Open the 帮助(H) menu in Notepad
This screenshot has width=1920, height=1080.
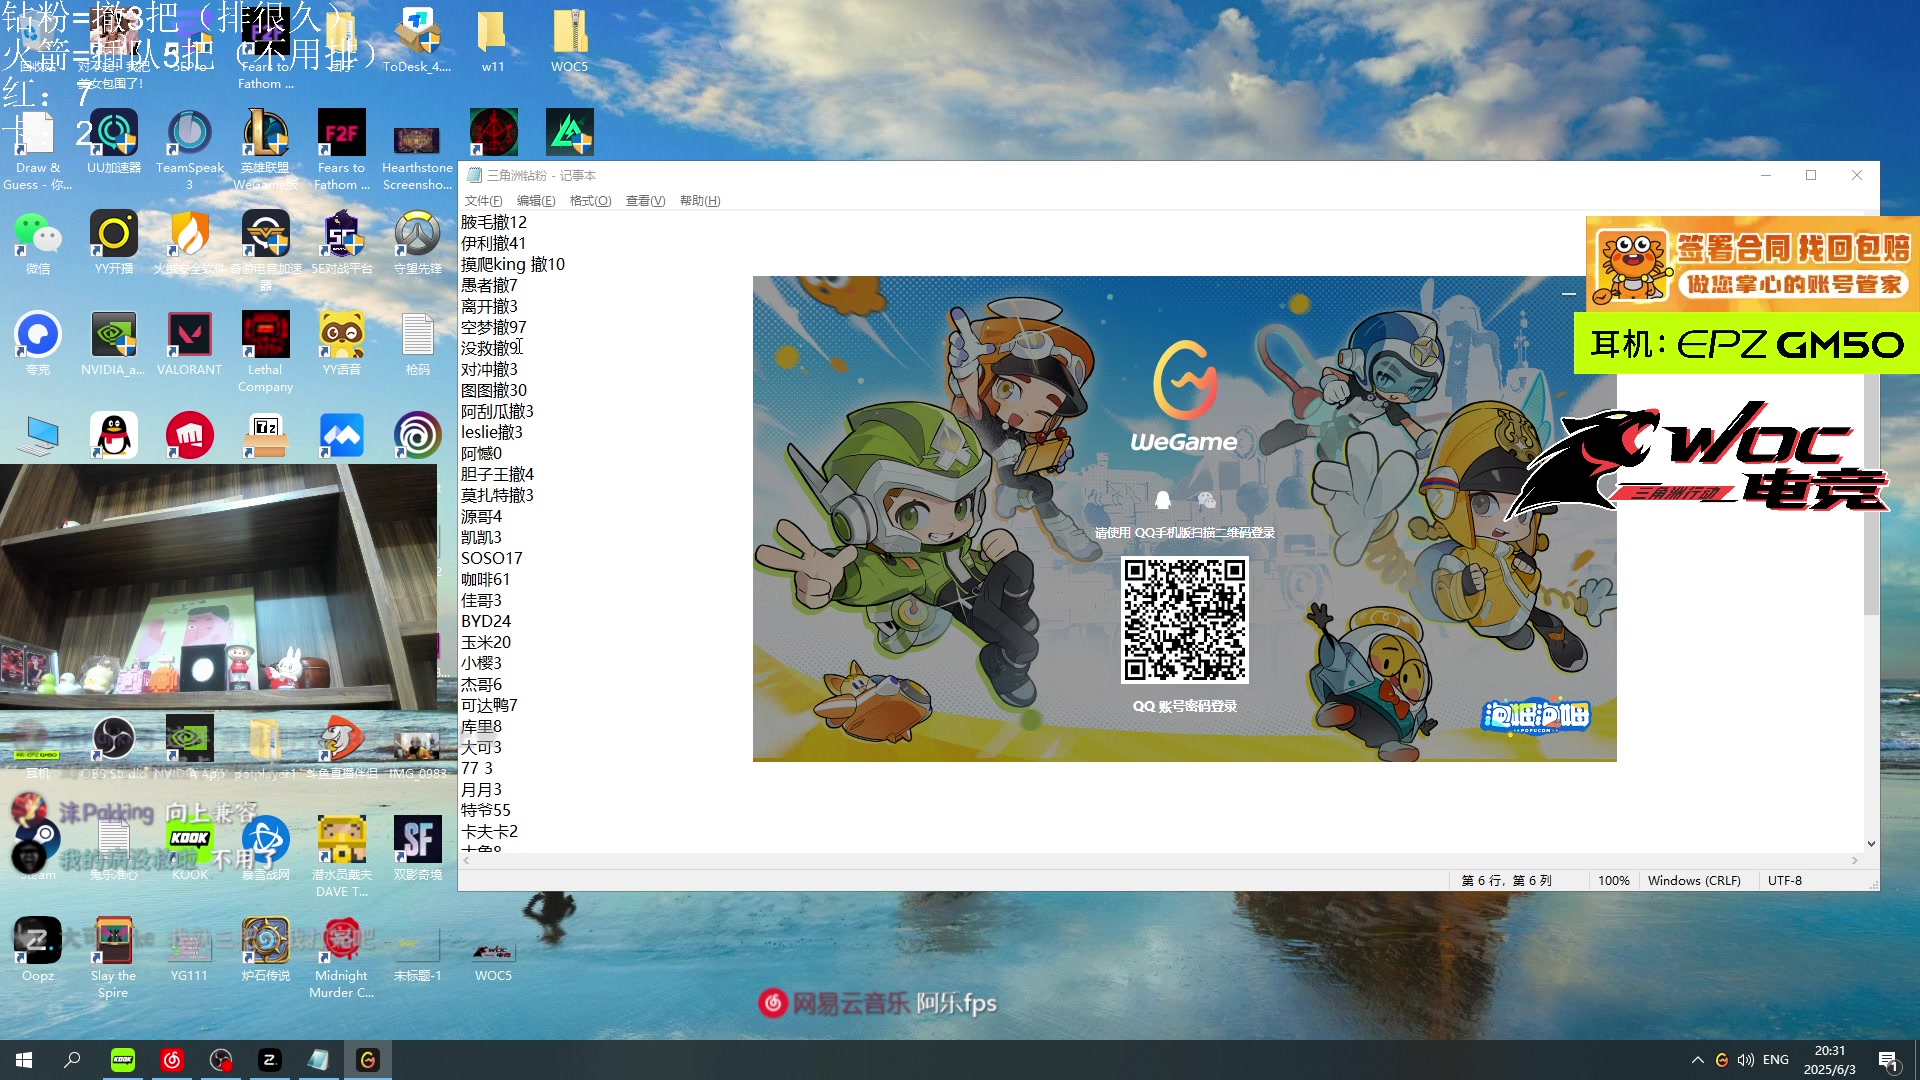pos(700,201)
